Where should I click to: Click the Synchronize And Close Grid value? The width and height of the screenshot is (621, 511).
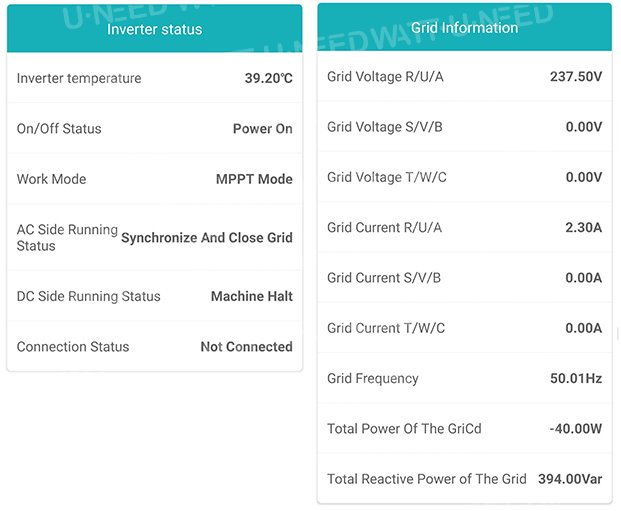(x=207, y=238)
